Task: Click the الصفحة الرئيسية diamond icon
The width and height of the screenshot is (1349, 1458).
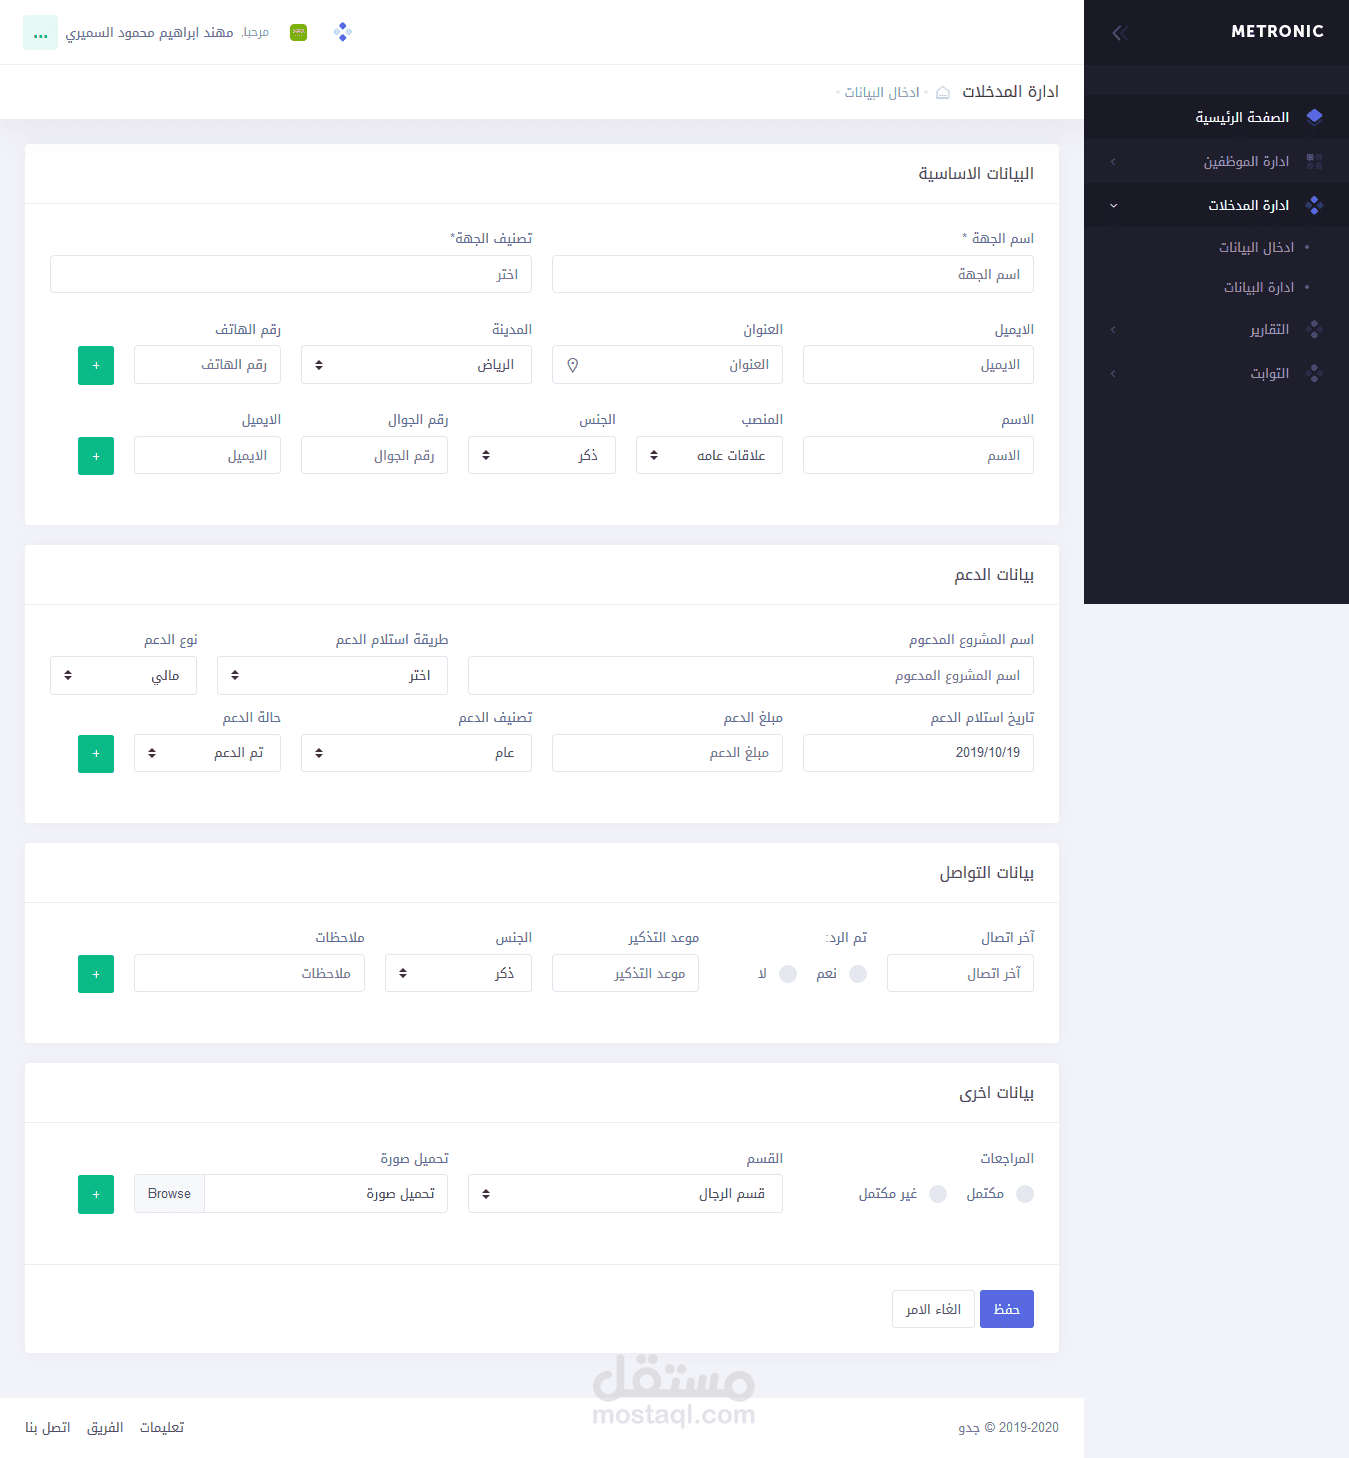Action: coord(1314,117)
